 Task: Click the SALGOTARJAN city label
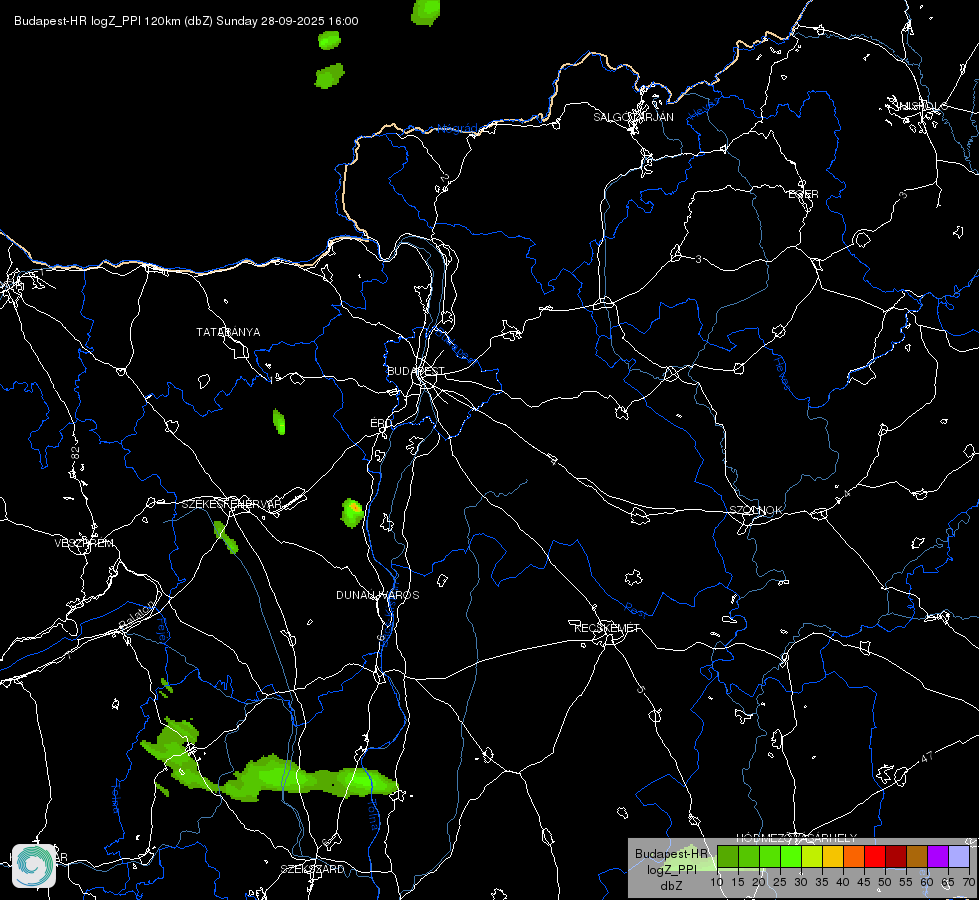633,117
